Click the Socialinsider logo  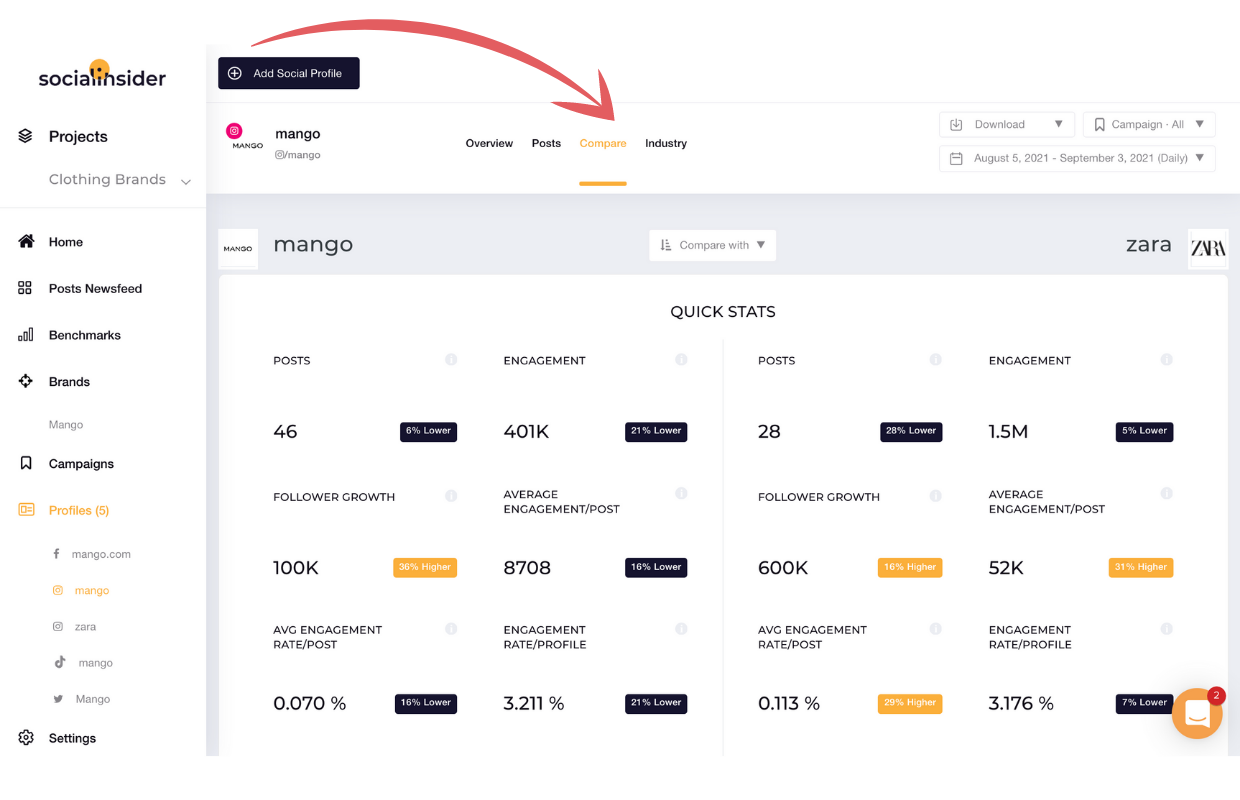click(x=102, y=74)
